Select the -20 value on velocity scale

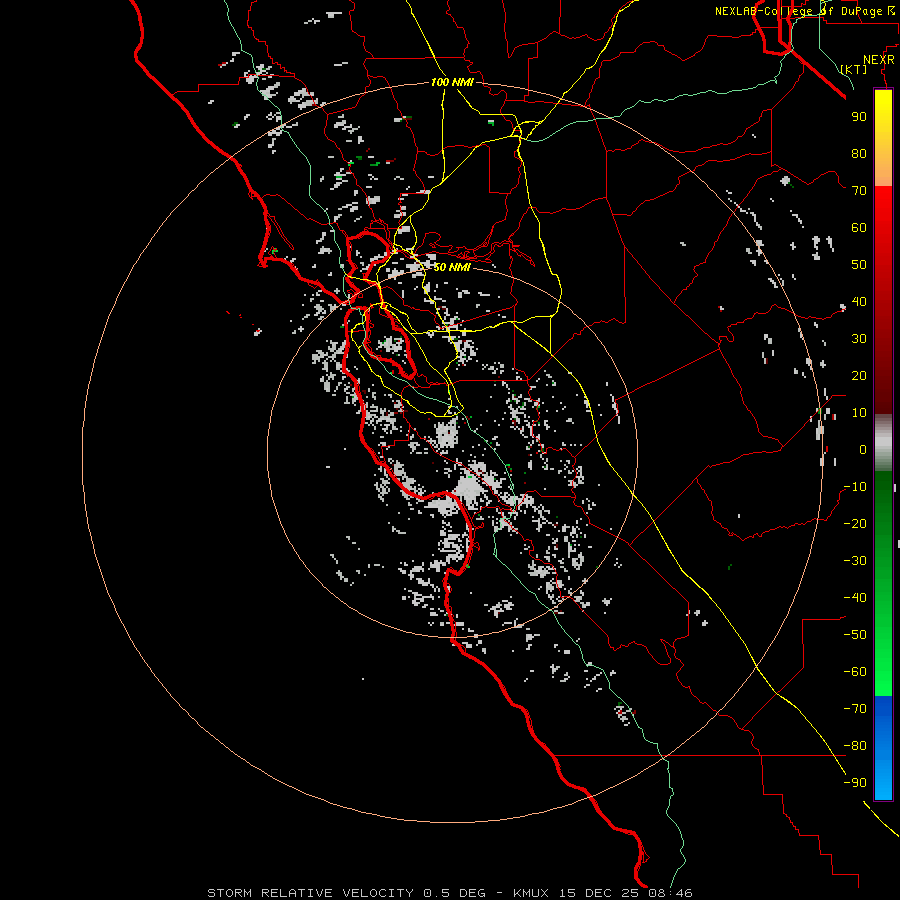(x=855, y=523)
